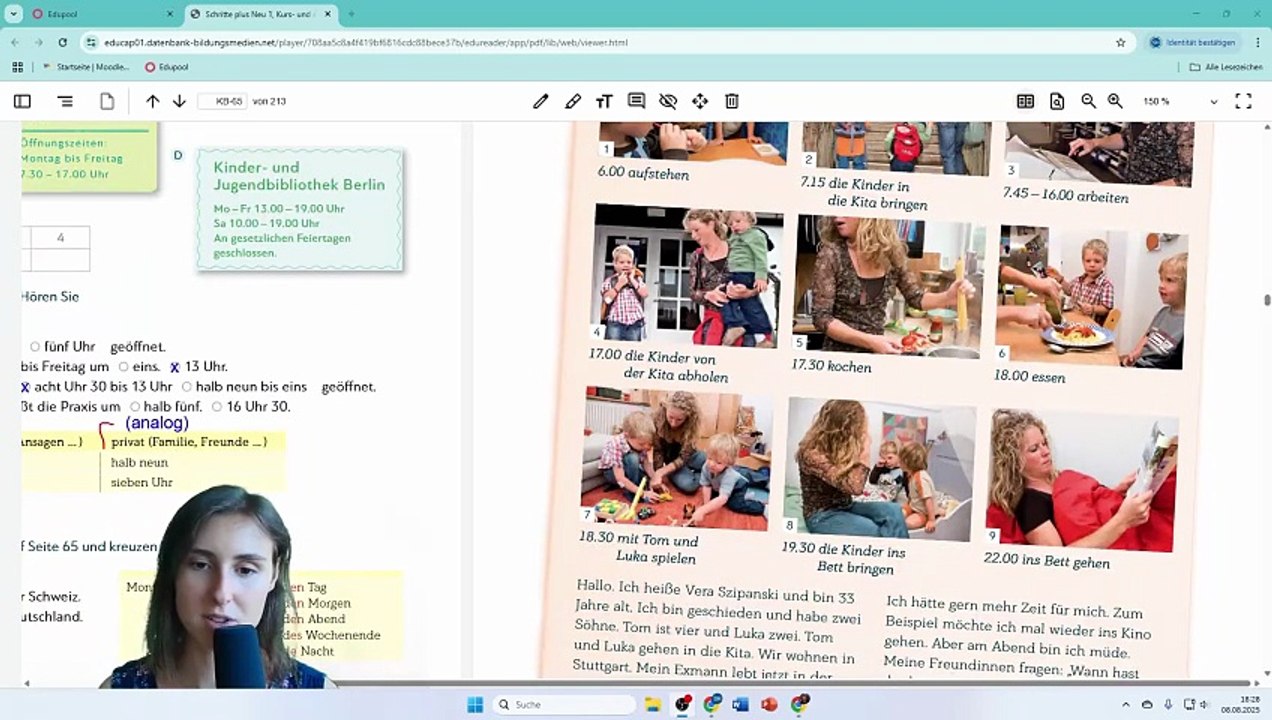1272x720 pixels.
Task: Click the page number field KB-65
Action: [222, 101]
